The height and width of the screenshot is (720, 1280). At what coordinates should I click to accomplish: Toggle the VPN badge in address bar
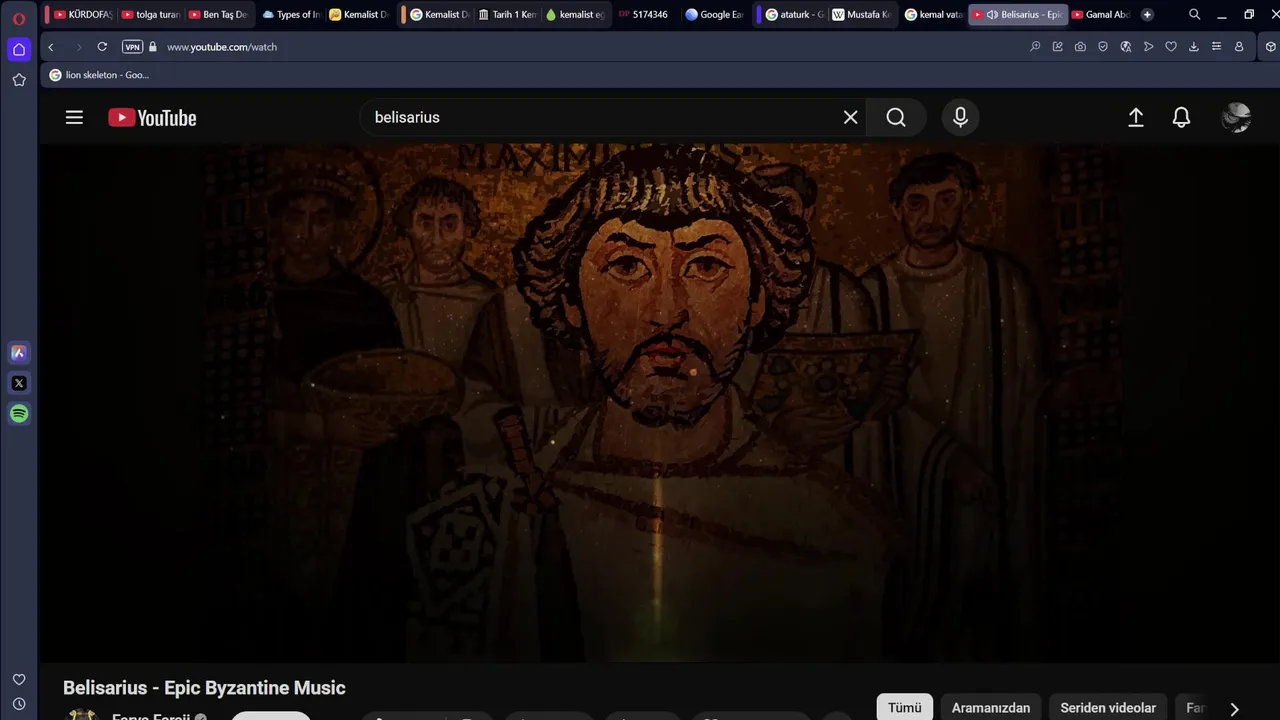tap(132, 47)
